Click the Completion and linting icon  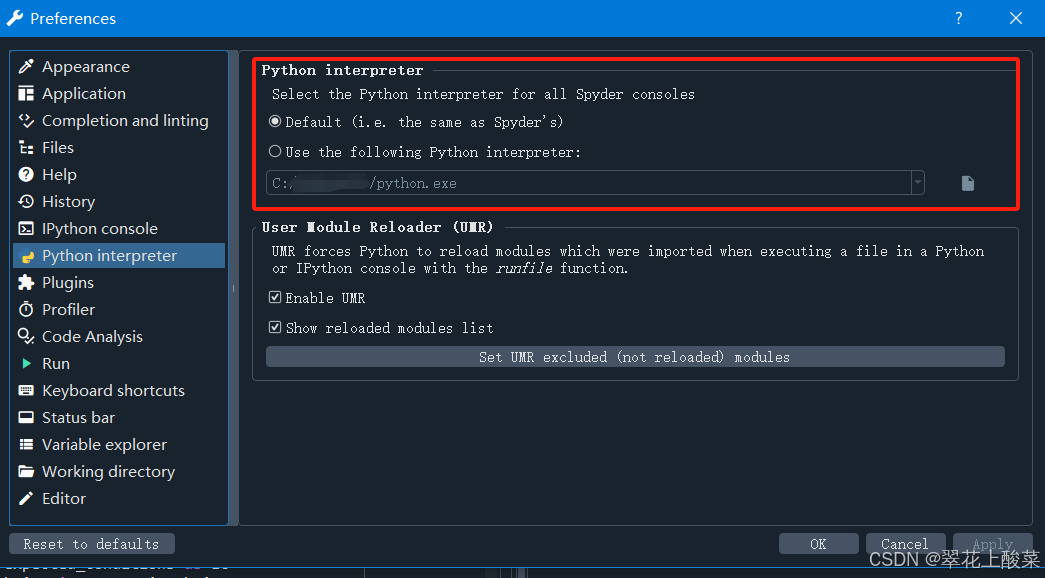26,121
